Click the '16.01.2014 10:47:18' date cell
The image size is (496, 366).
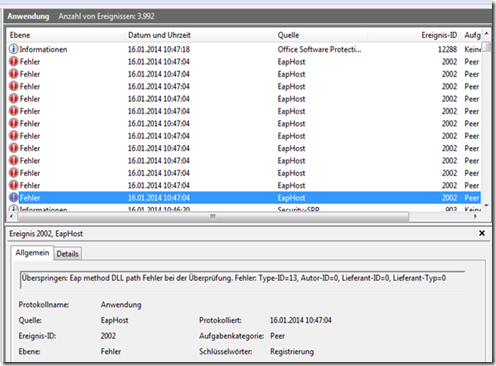pyautogui.click(x=159, y=49)
